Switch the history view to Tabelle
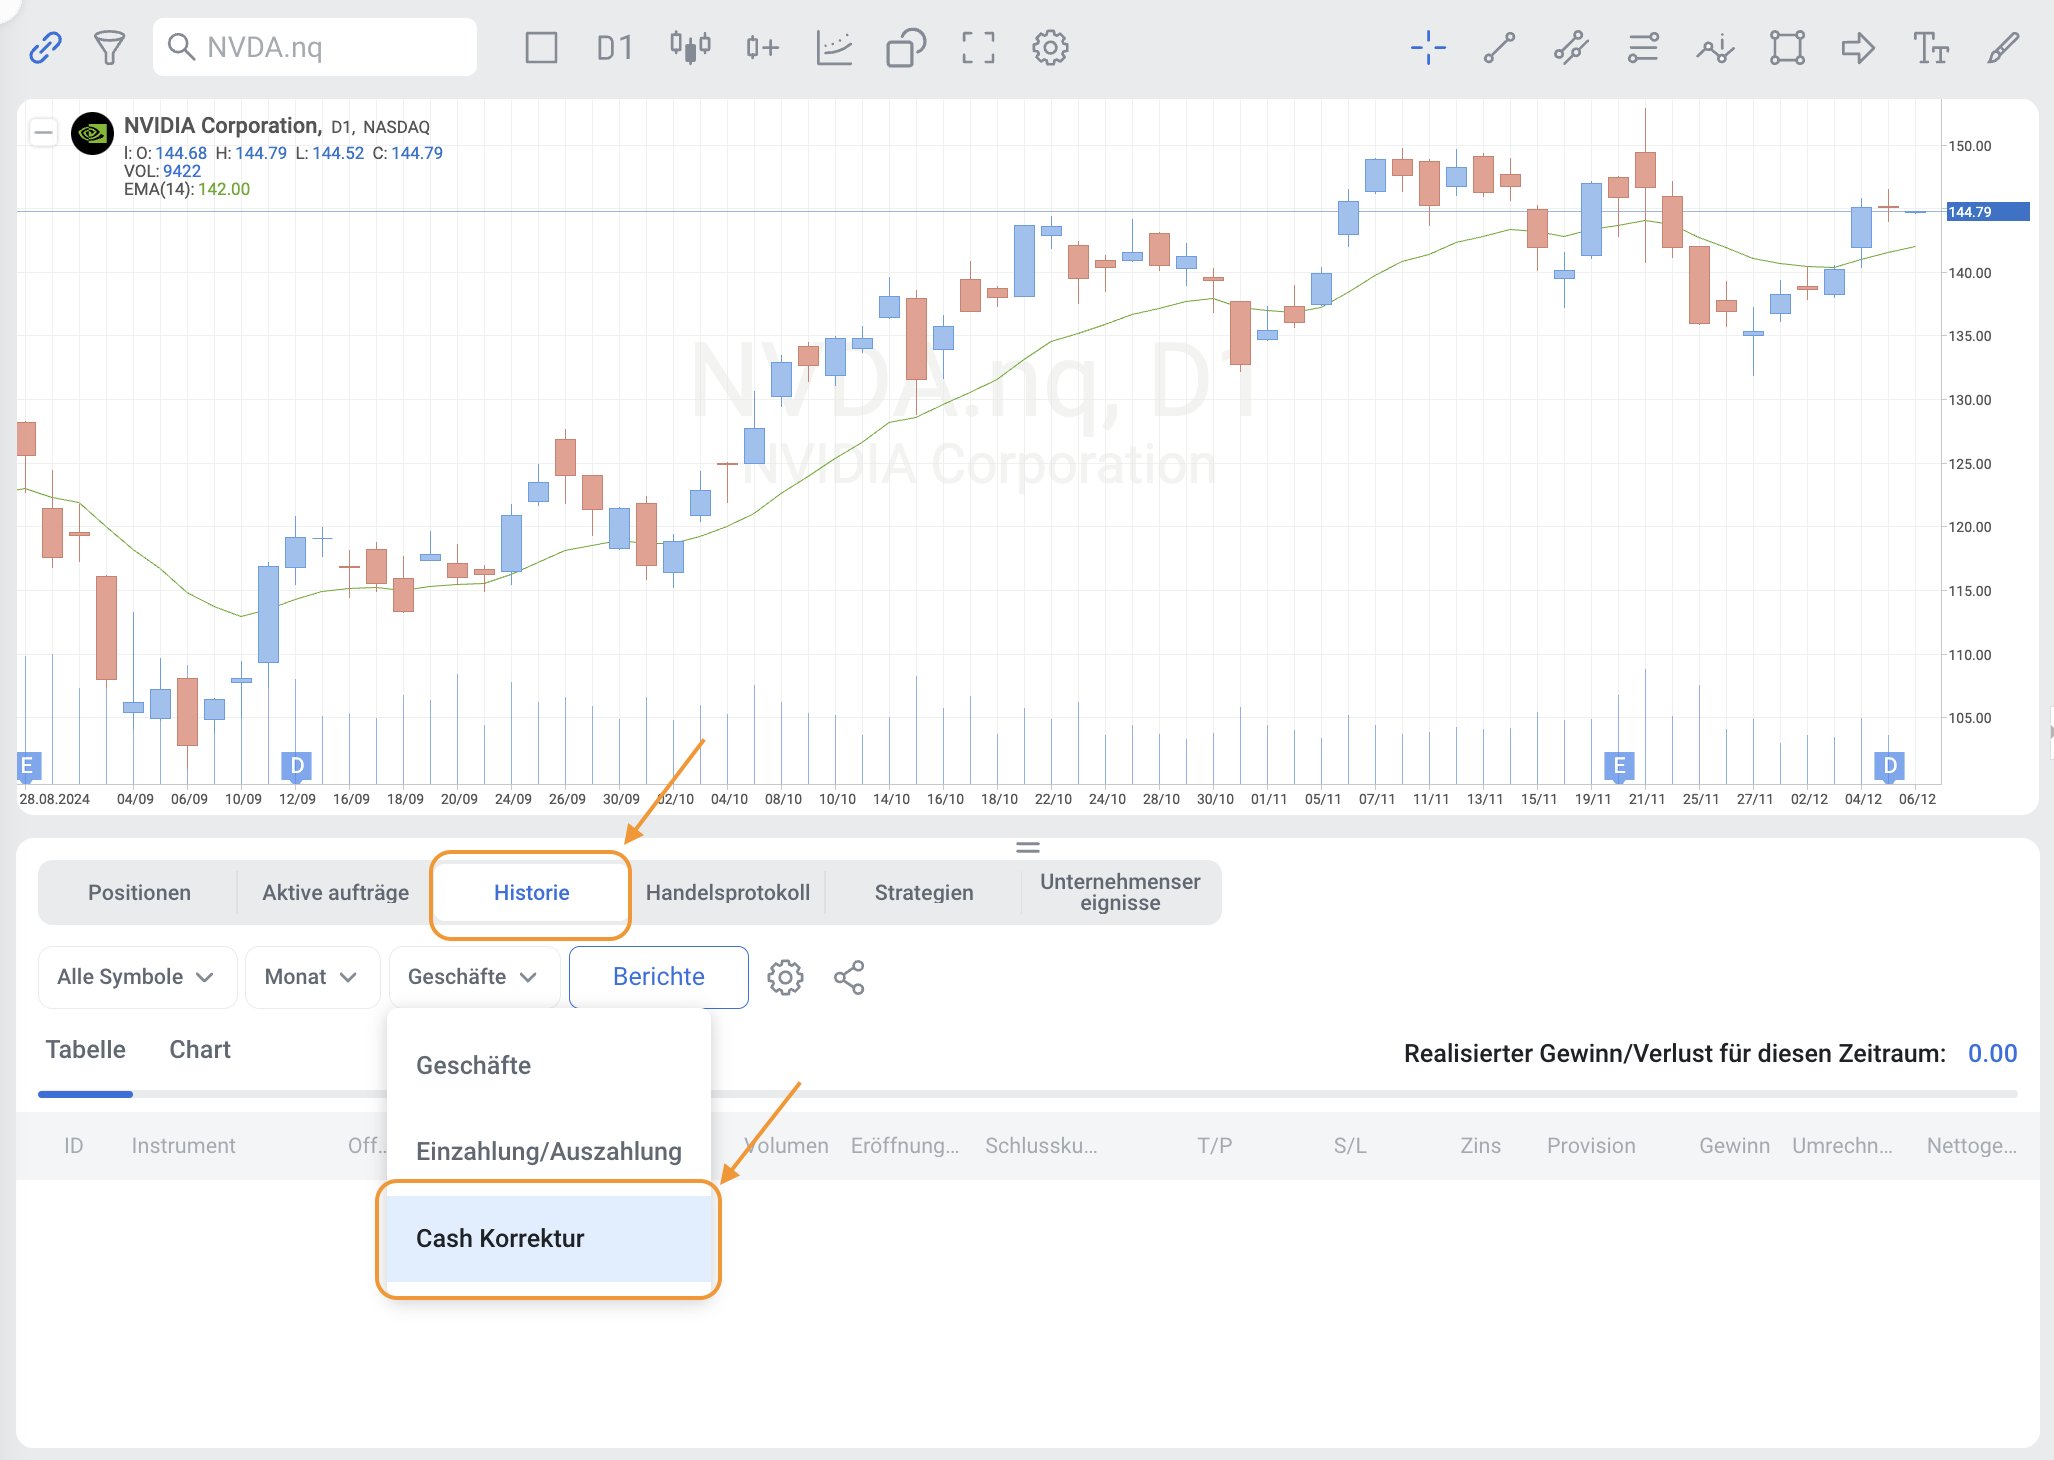 (x=86, y=1049)
